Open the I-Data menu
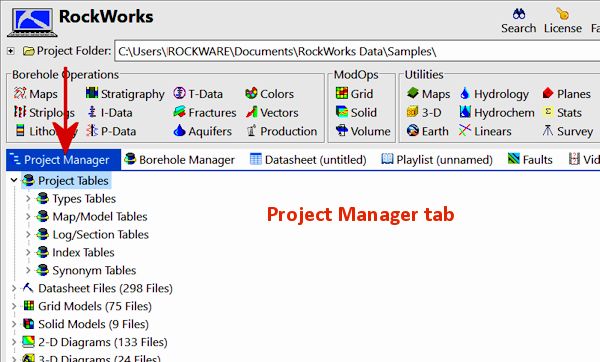The height and width of the screenshot is (362, 600). point(109,113)
